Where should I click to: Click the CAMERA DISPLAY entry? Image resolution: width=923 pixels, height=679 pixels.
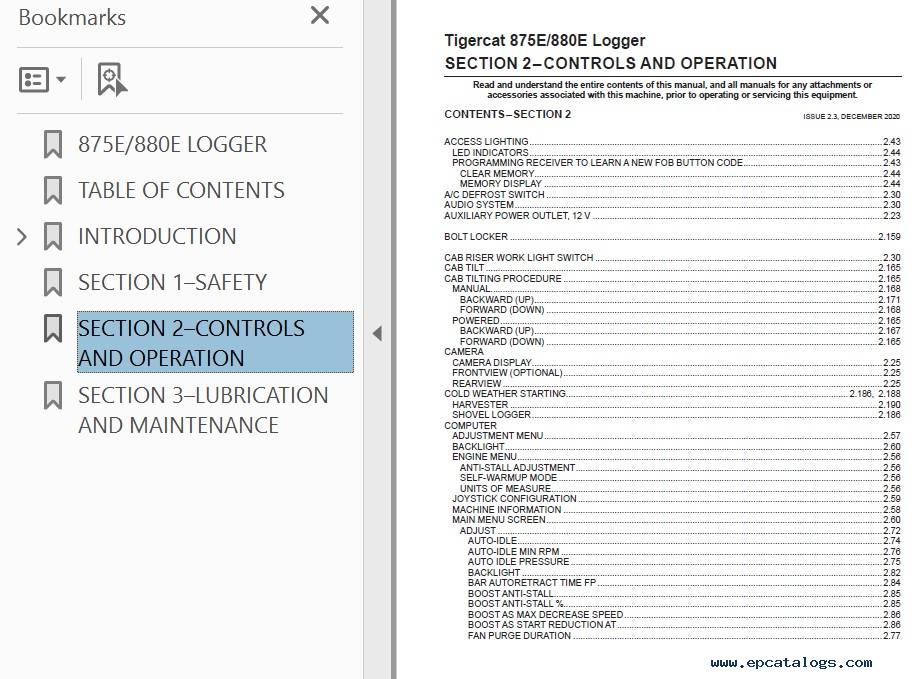tap(676, 363)
